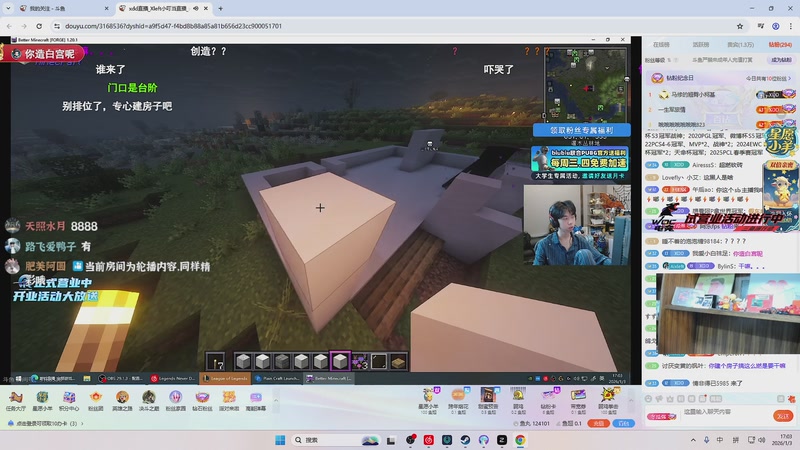Select the 星愿小羊 gift in gift bar

(428, 401)
